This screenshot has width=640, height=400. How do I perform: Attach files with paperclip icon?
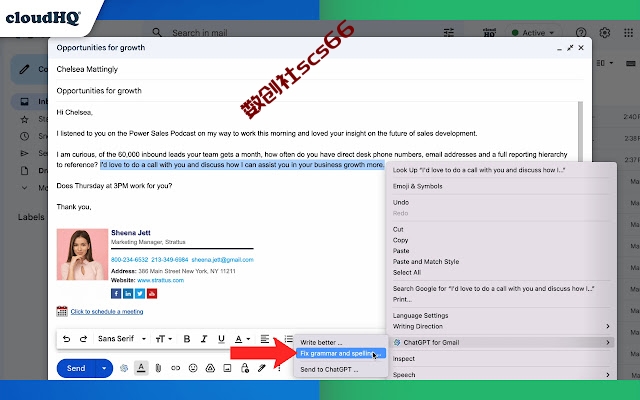click(x=158, y=368)
